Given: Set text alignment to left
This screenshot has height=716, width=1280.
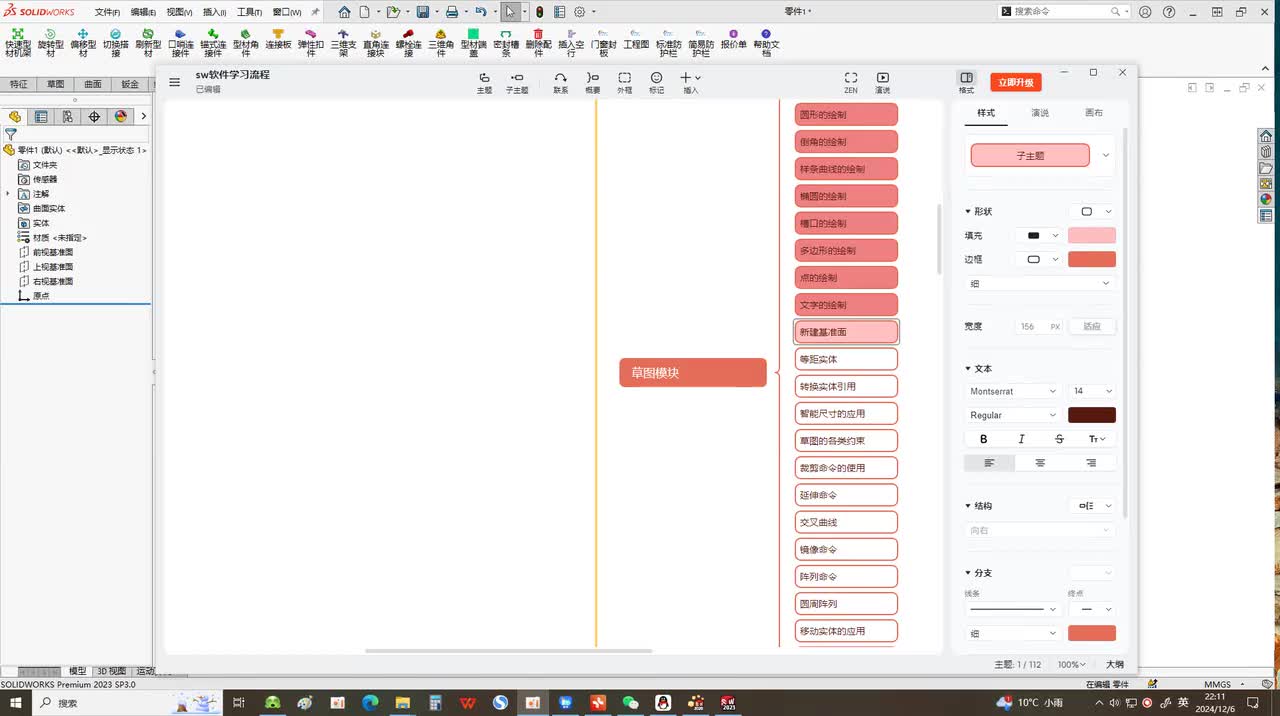Looking at the screenshot, I should [989, 463].
